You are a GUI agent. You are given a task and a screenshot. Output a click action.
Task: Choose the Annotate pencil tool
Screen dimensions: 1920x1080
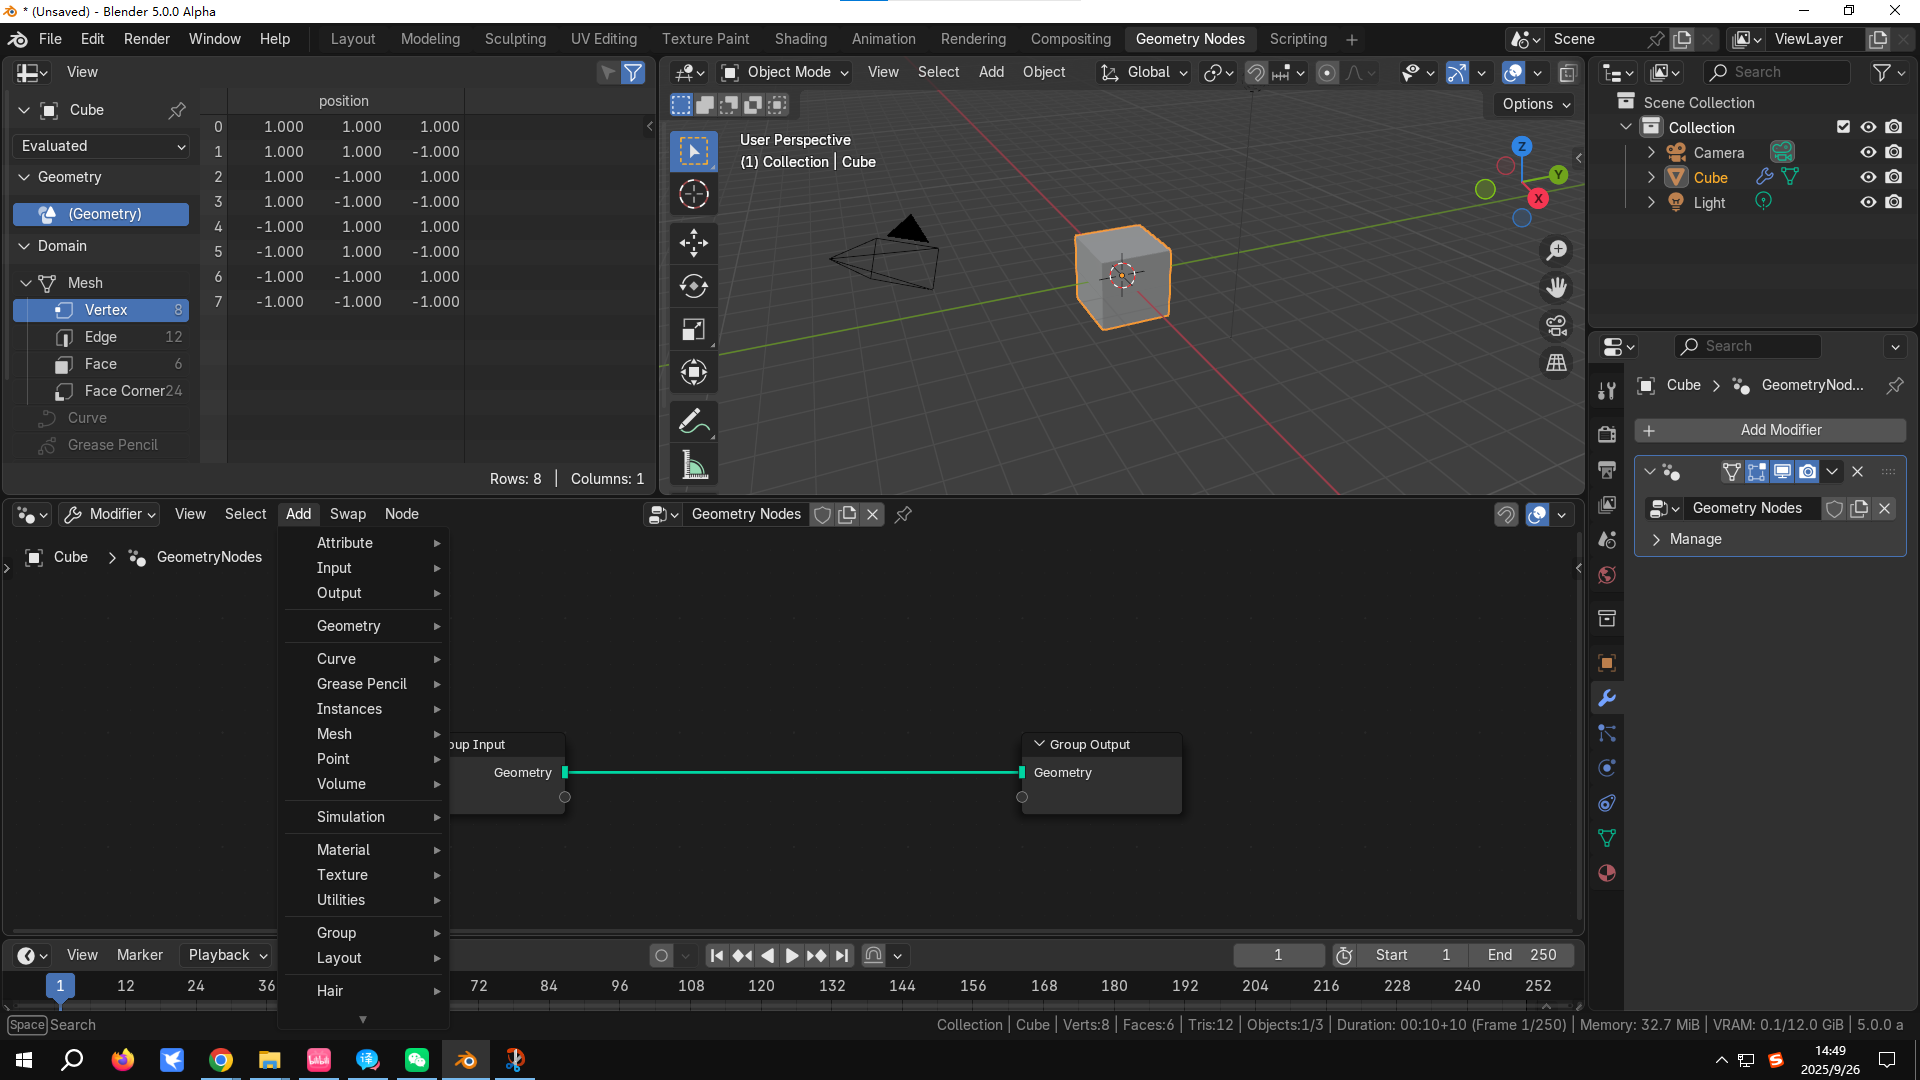click(694, 422)
